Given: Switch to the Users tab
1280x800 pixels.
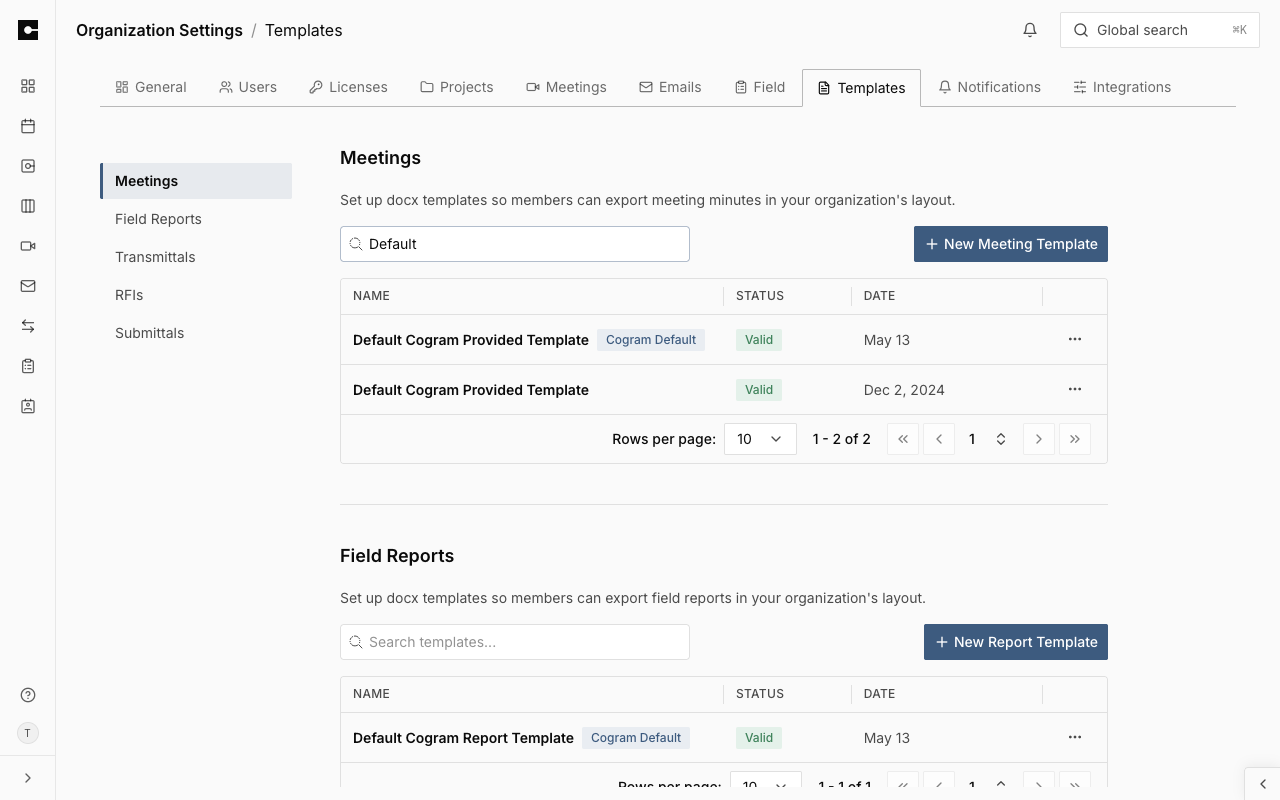Looking at the screenshot, I should click(248, 87).
